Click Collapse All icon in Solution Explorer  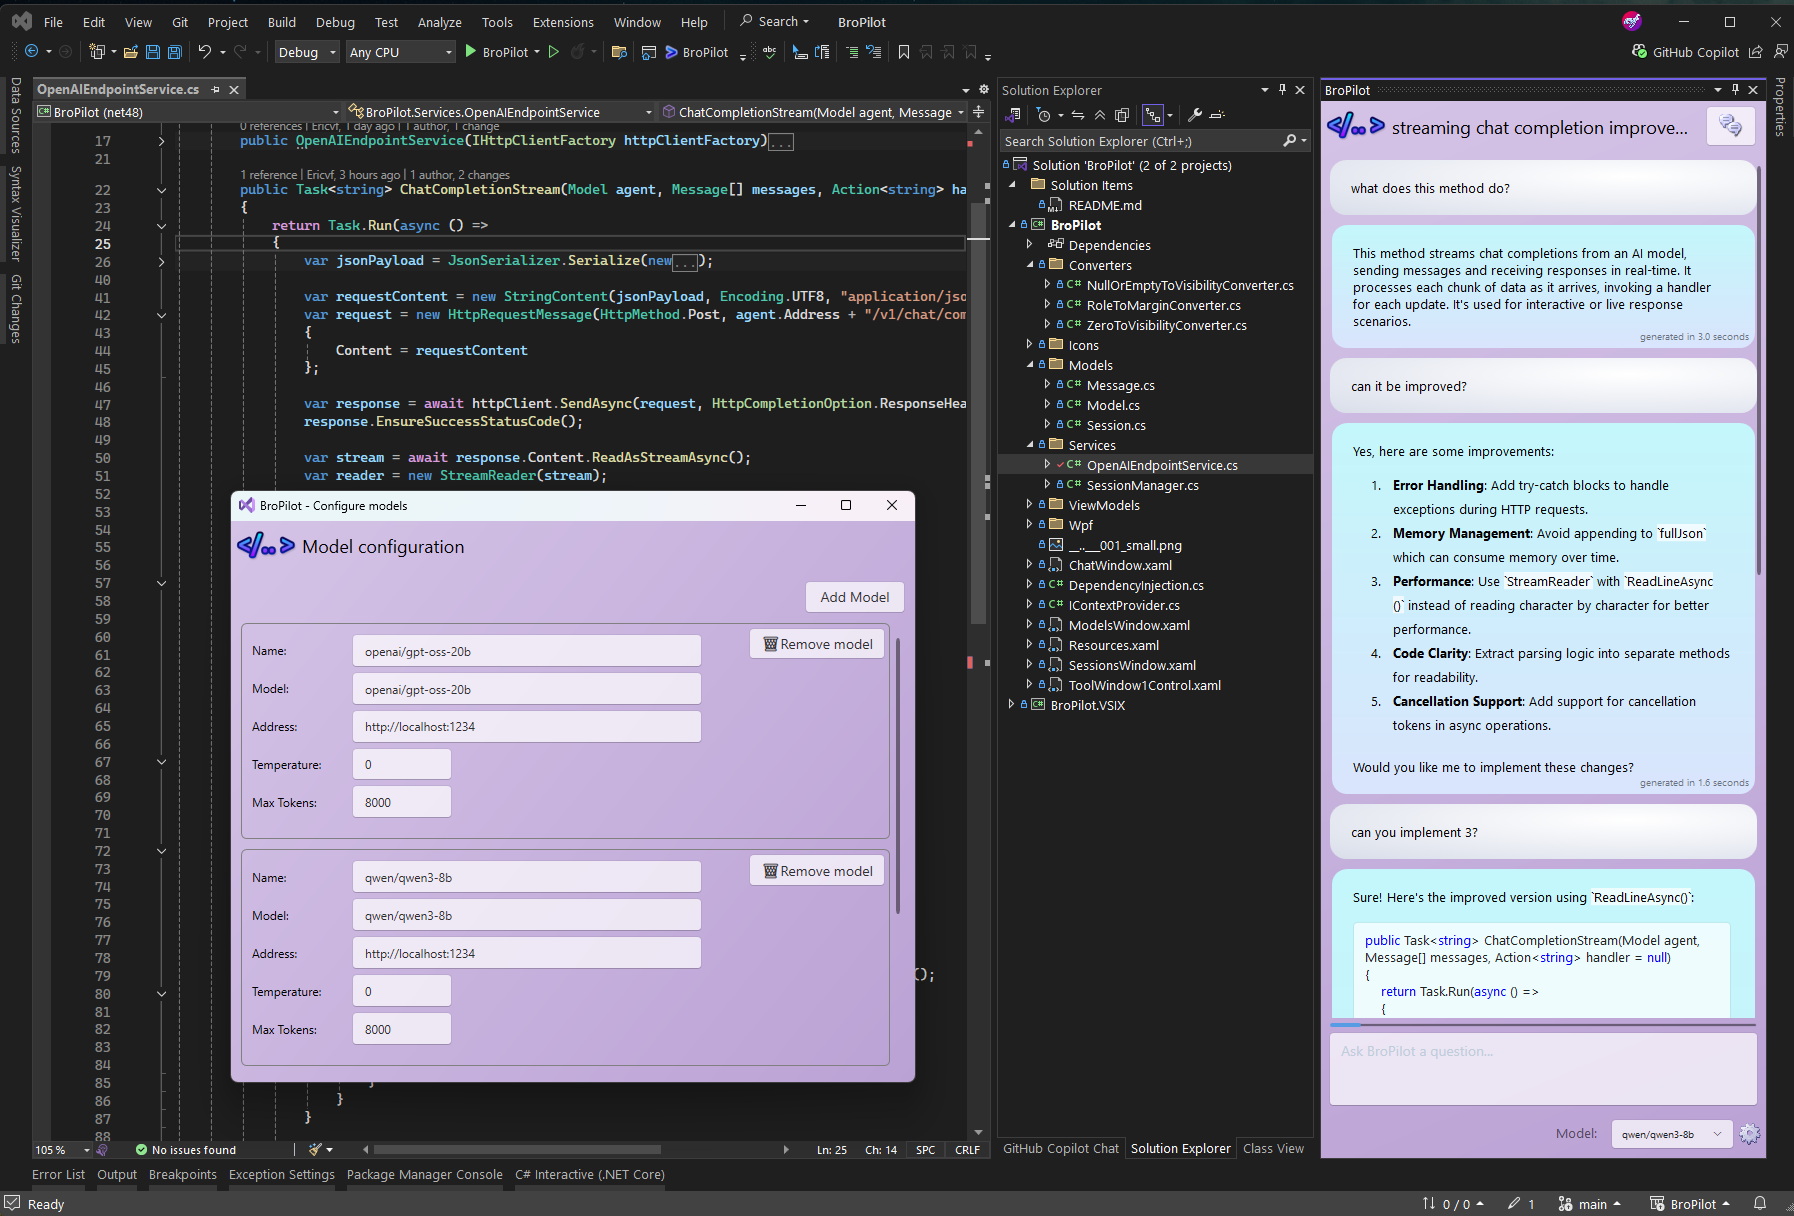click(x=1100, y=115)
